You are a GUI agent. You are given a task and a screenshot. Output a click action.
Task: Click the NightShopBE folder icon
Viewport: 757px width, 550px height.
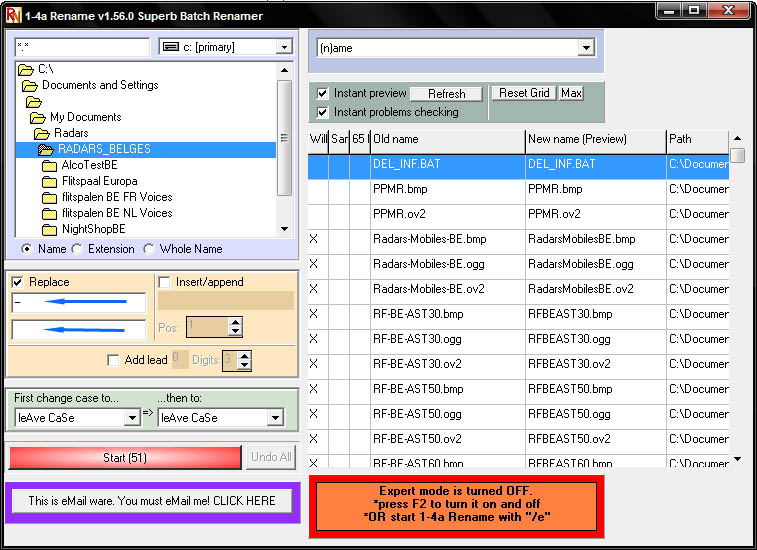click(x=50, y=229)
